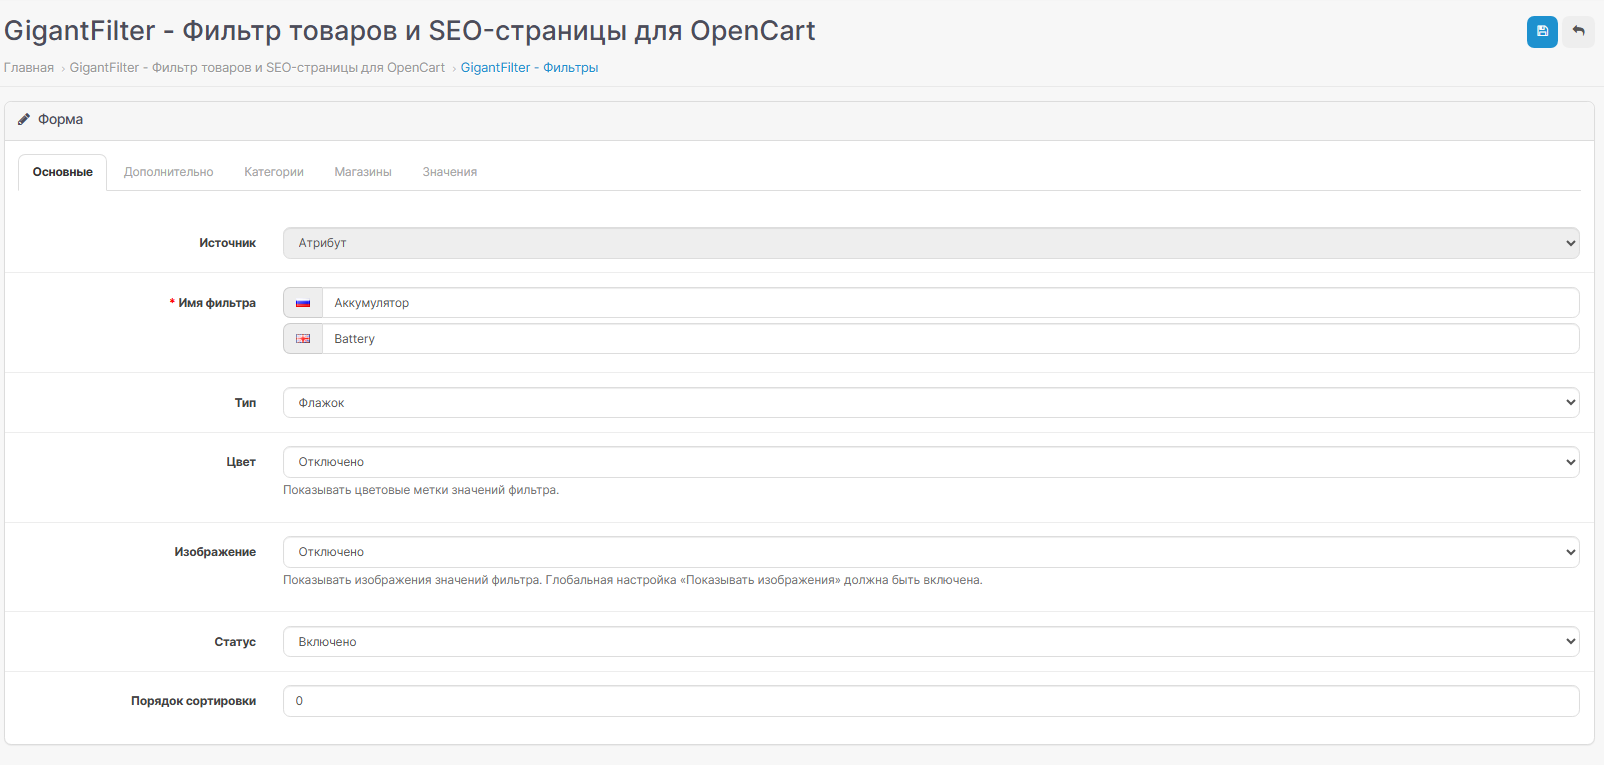Click GigantFilter - Фильтры breadcrumb link
1604x765 pixels.
click(529, 68)
